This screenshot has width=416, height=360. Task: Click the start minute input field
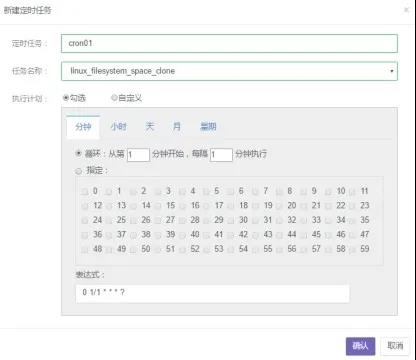[138, 155]
